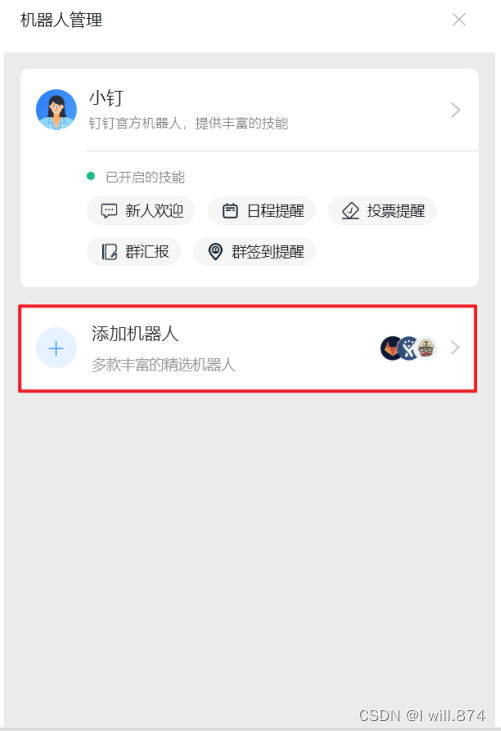
Task: Click the 新人欢迎 chat bubble icon
Action: (x=109, y=211)
